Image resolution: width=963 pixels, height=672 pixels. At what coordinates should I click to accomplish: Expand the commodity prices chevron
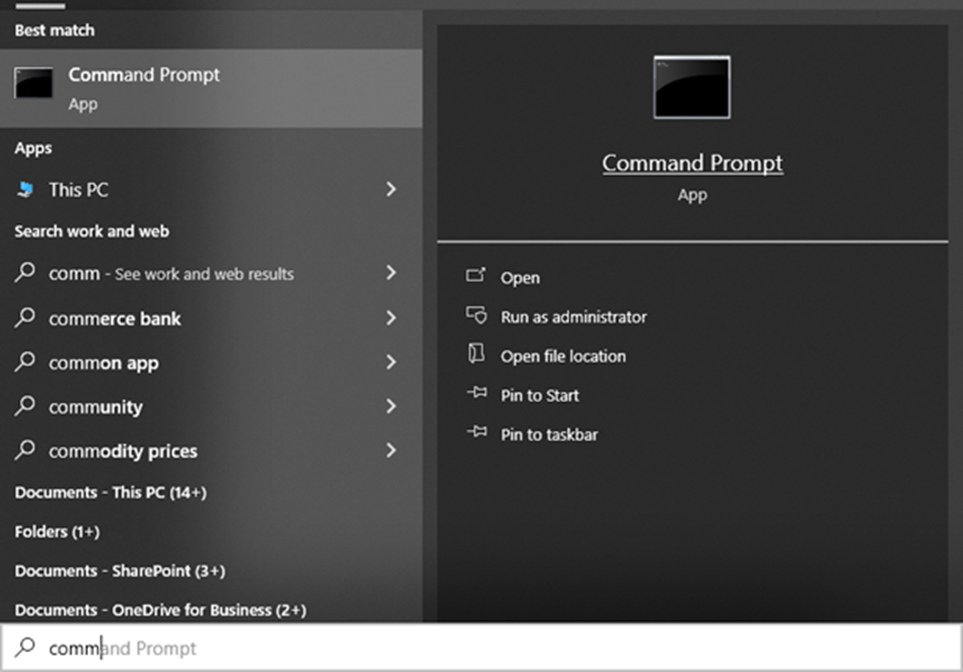pos(391,450)
